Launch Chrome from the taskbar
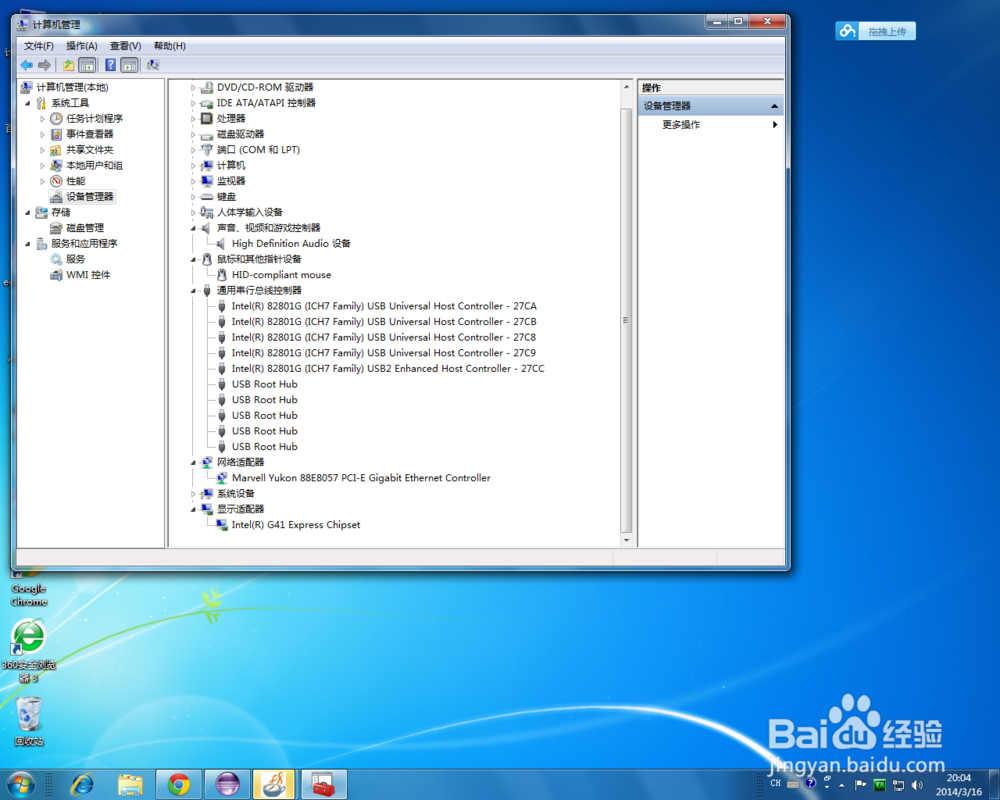The image size is (1000, 800). [178, 784]
